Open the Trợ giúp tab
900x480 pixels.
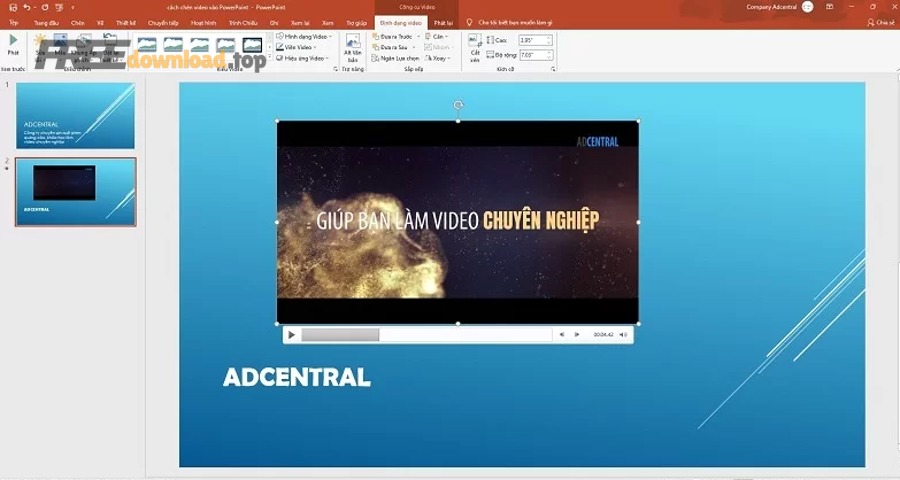tap(356, 23)
